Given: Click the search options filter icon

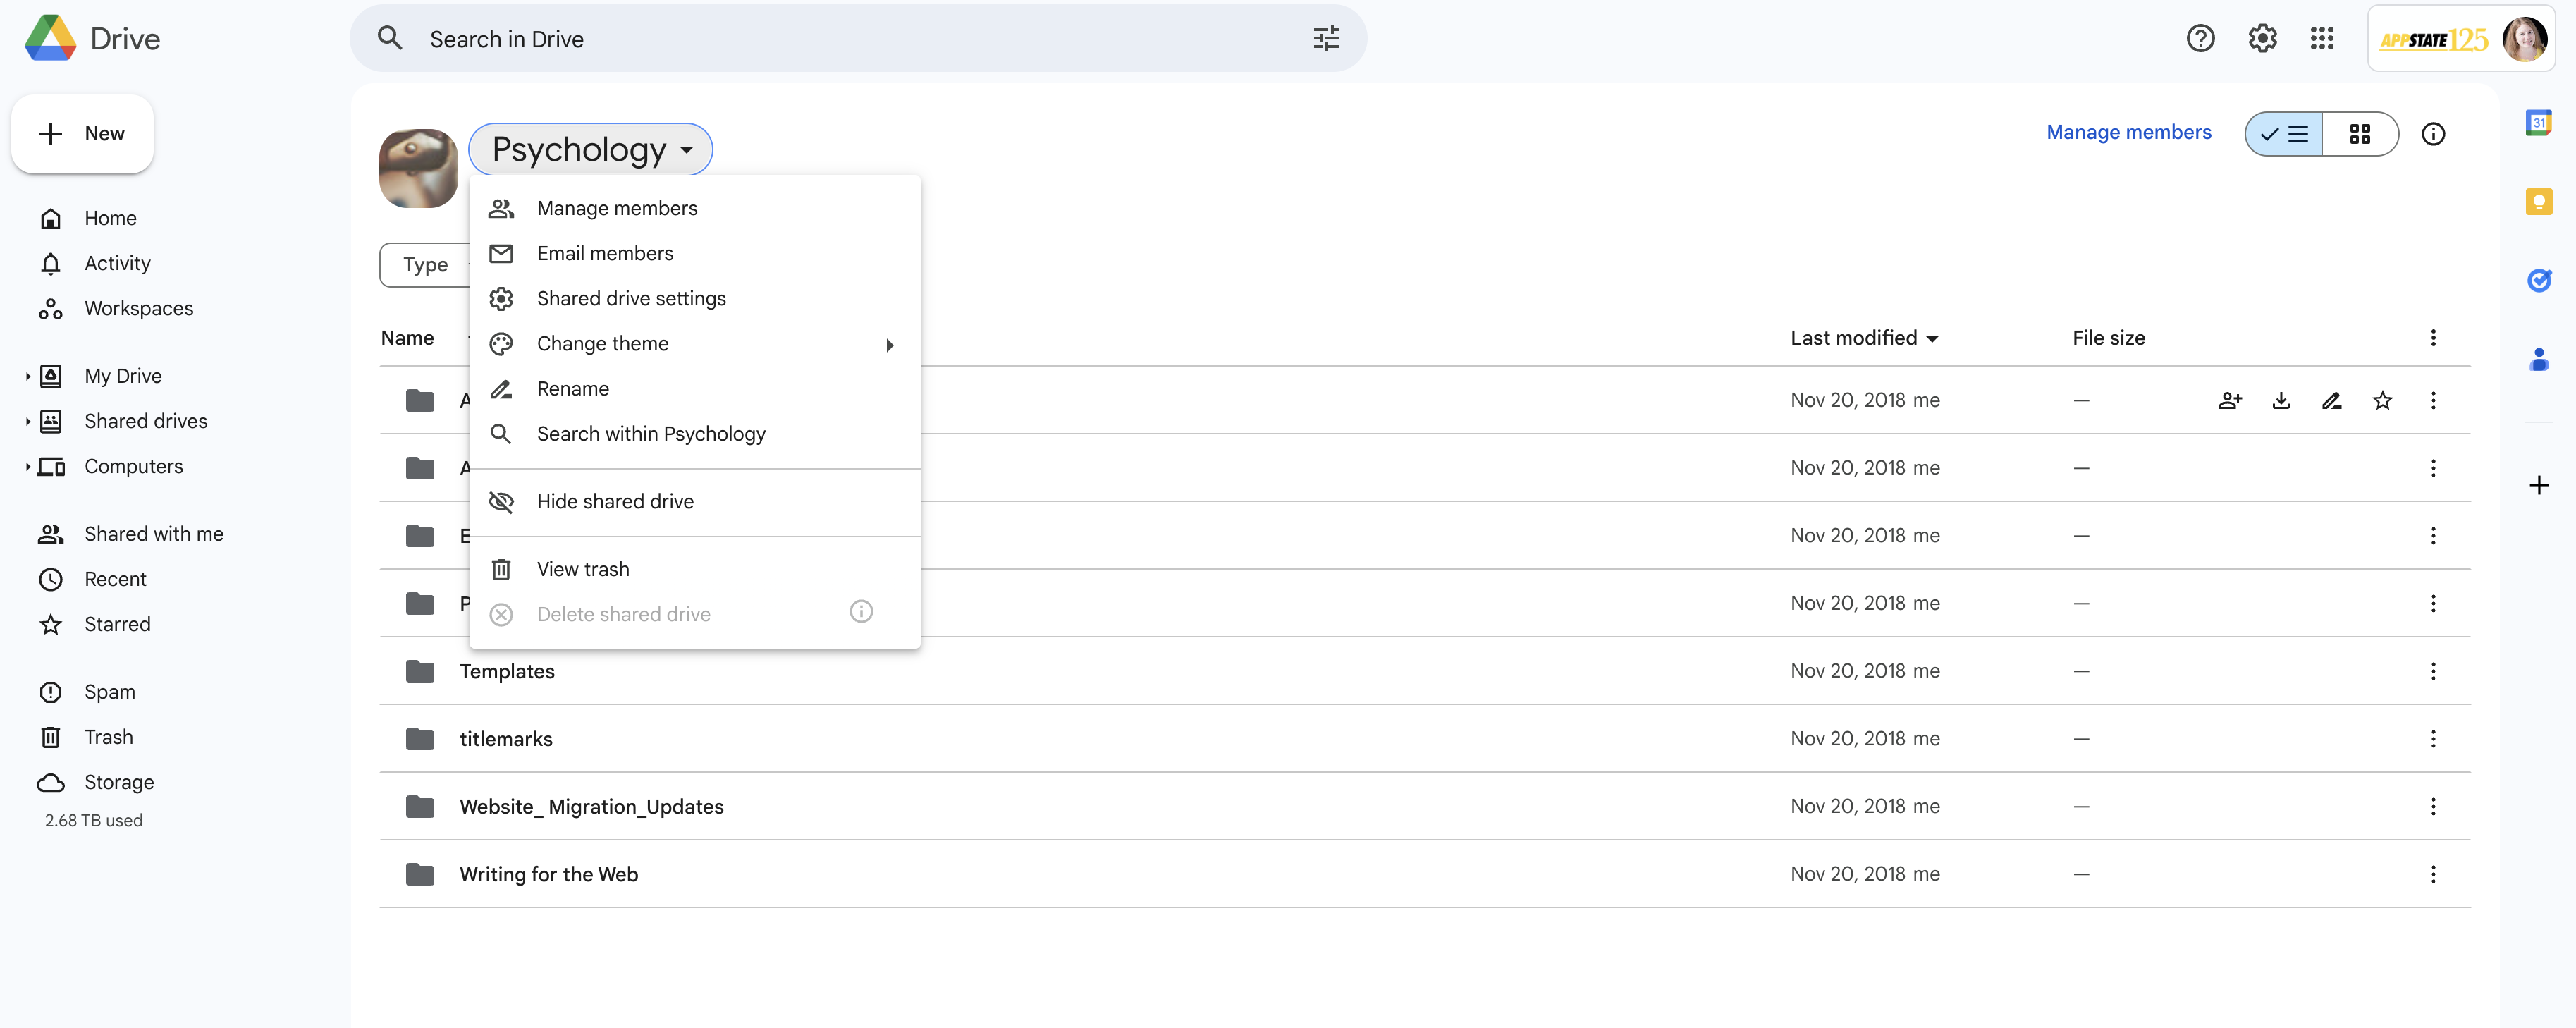Looking at the screenshot, I should point(1326,39).
